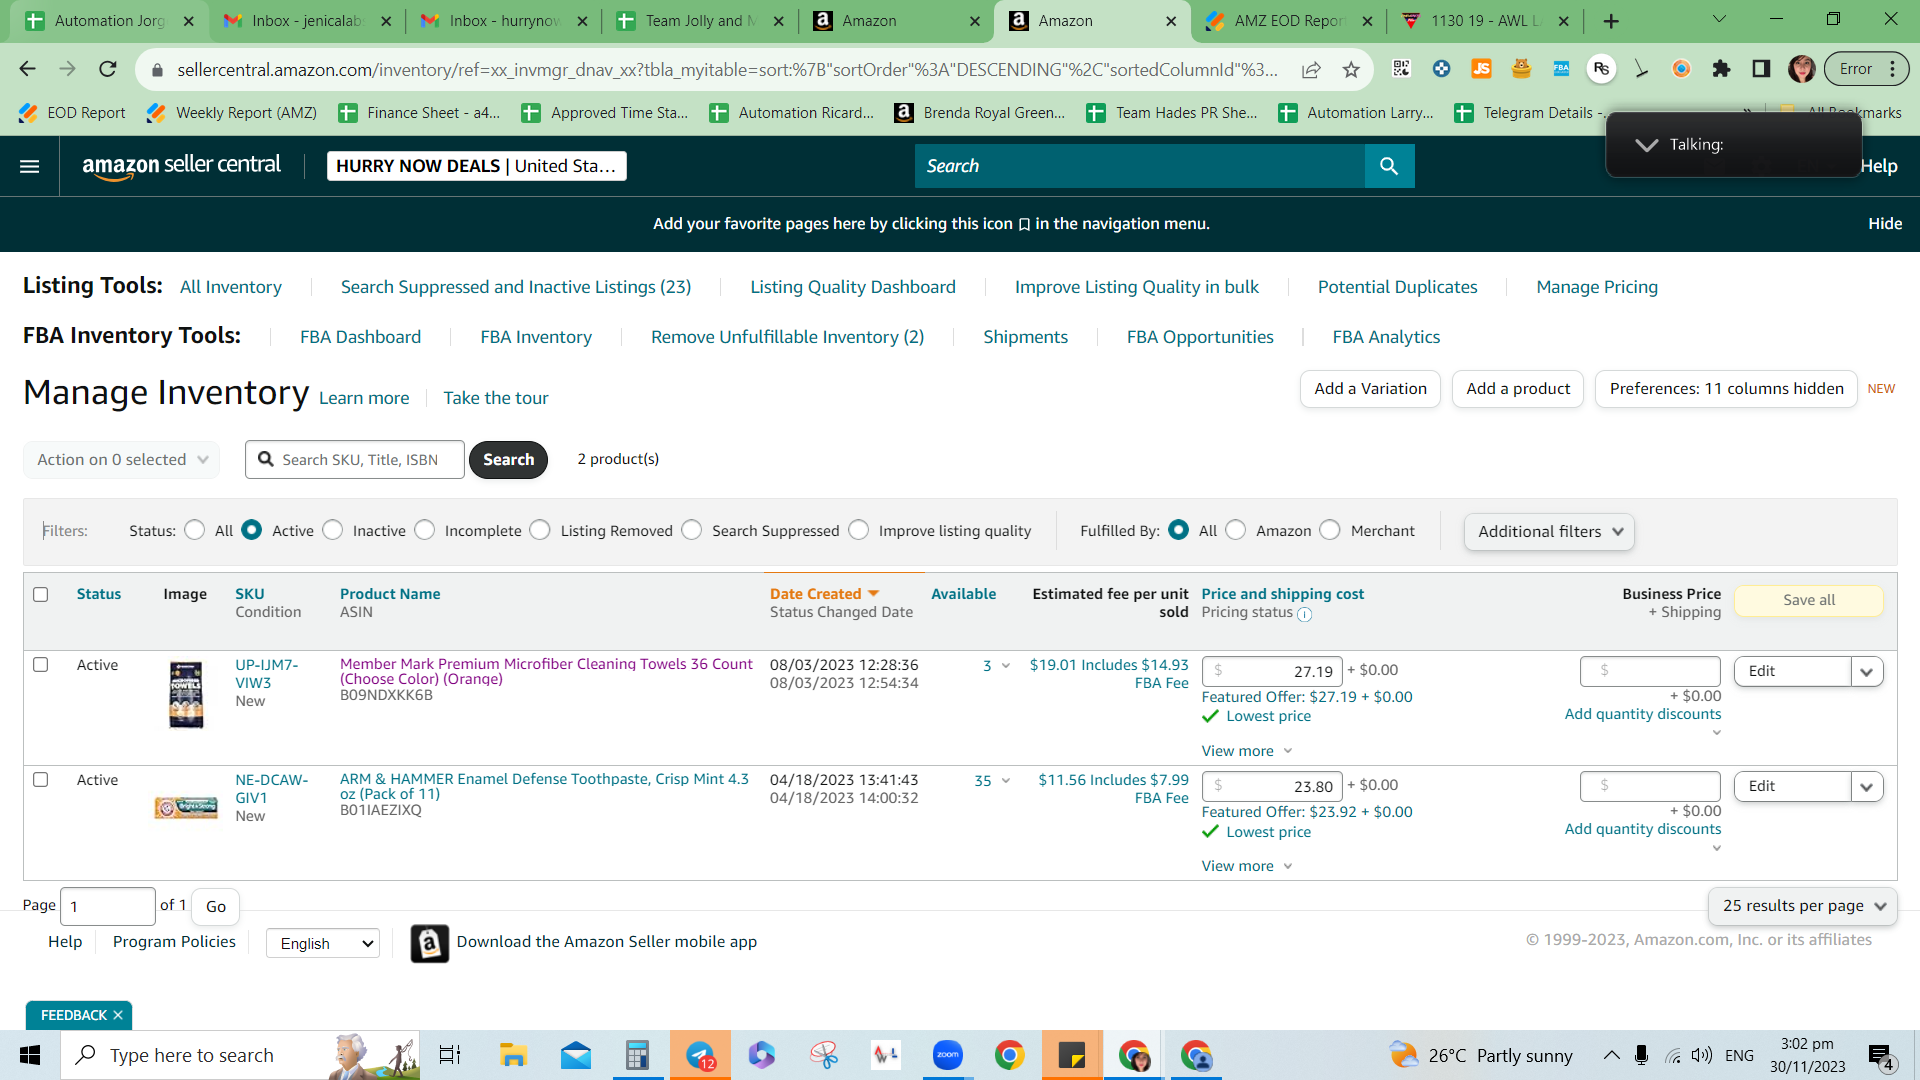Close the FEEDBACK widget with X
1920x1080 pixels.
118,1015
